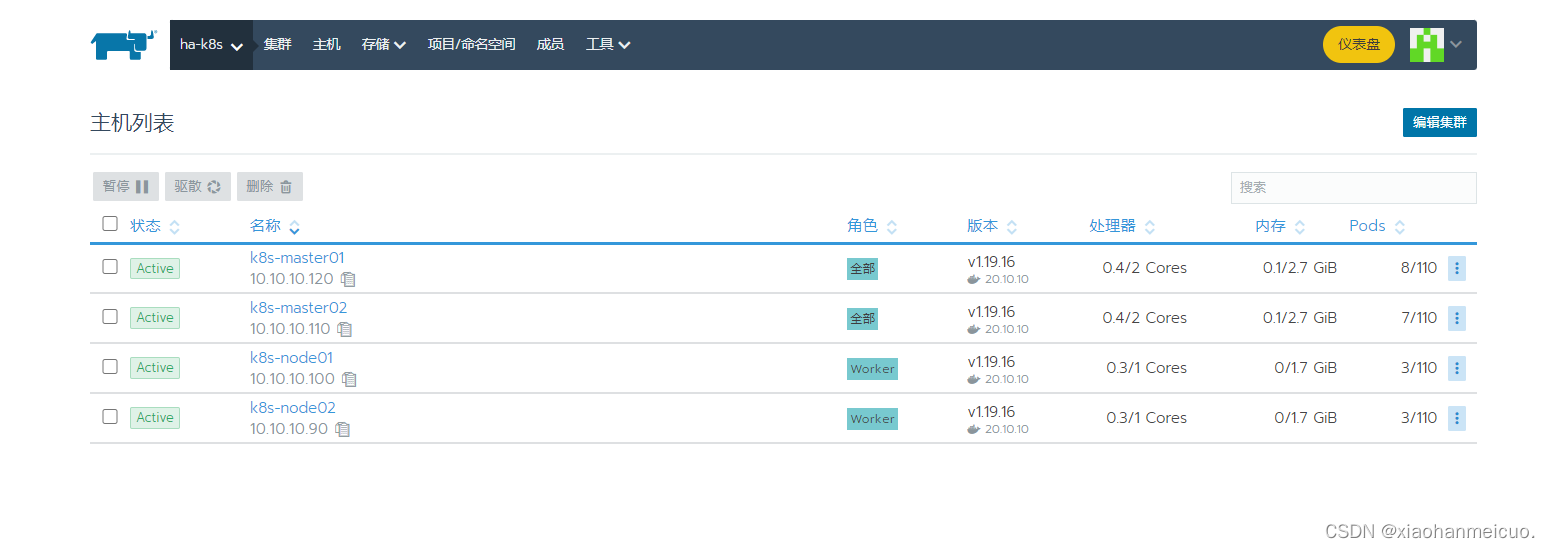
Task: Click the 8/110 pods value
Action: point(1419,268)
